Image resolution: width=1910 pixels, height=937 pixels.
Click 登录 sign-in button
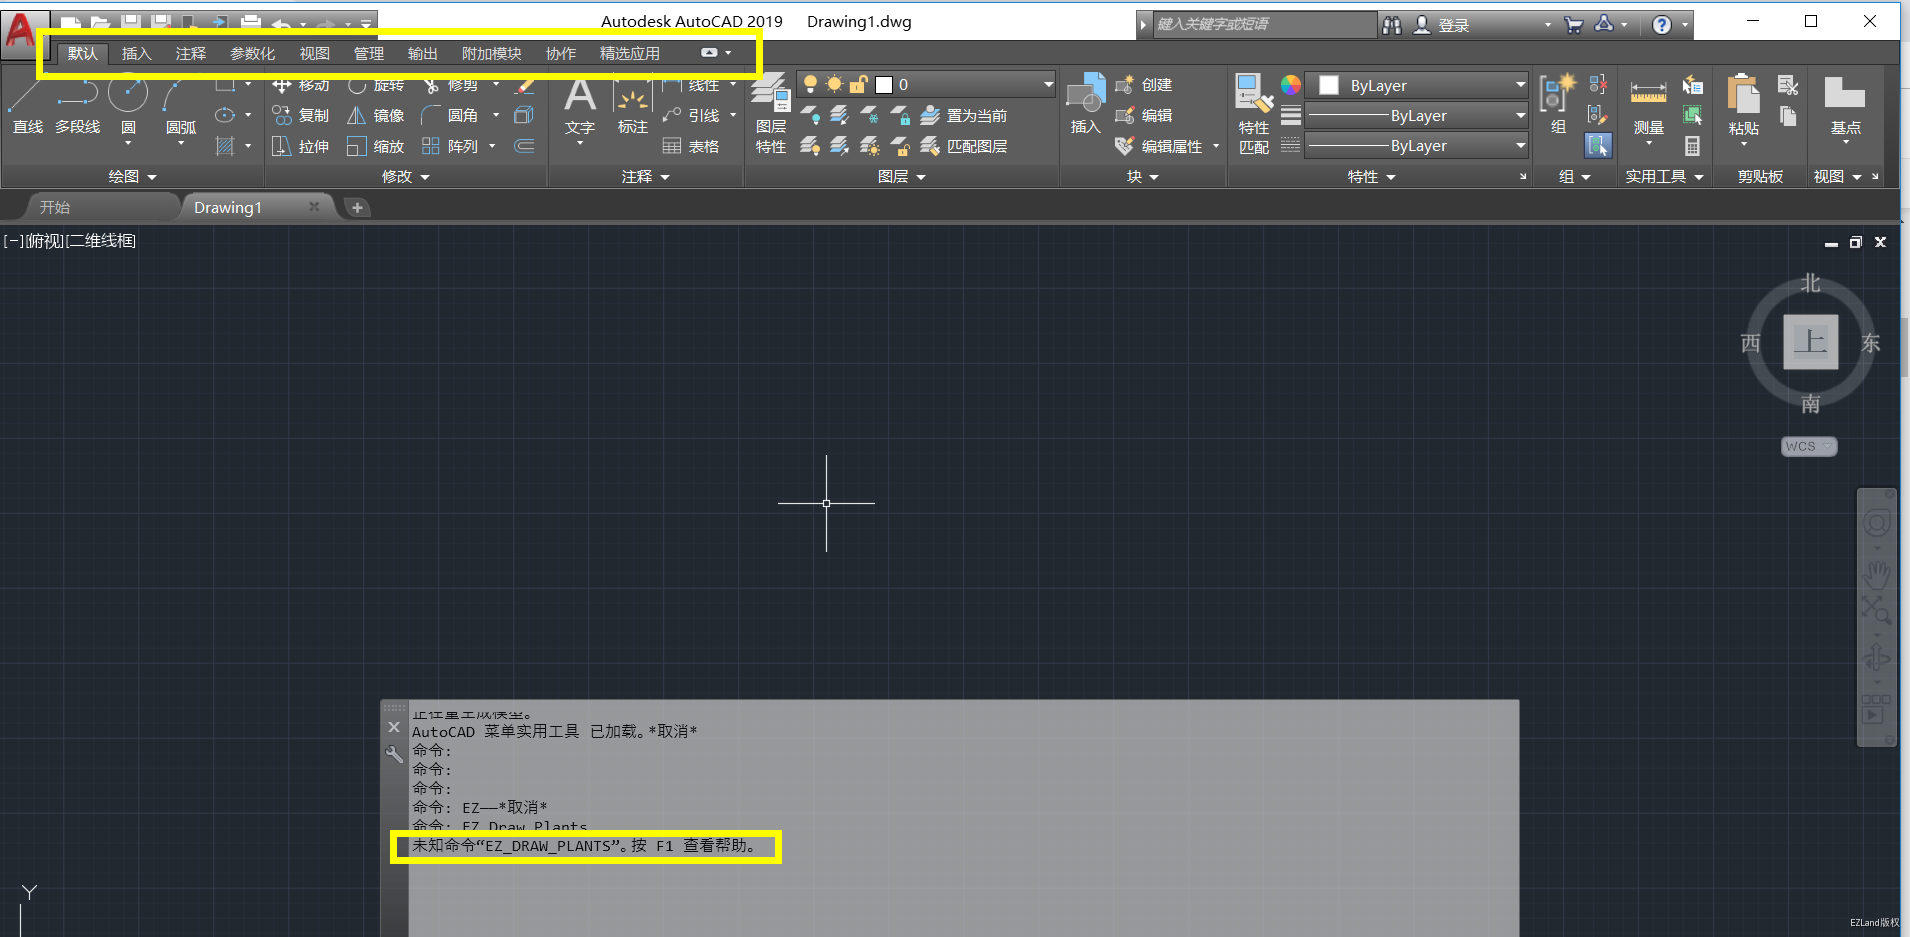(x=1441, y=25)
